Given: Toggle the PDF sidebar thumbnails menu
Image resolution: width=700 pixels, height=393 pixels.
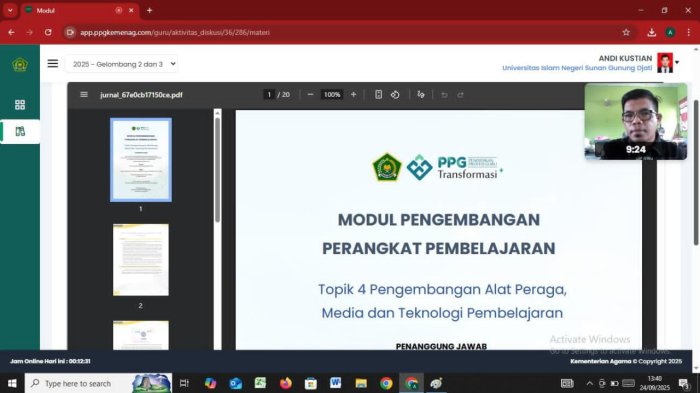Looking at the screenshot, I should tap(83, 94).
